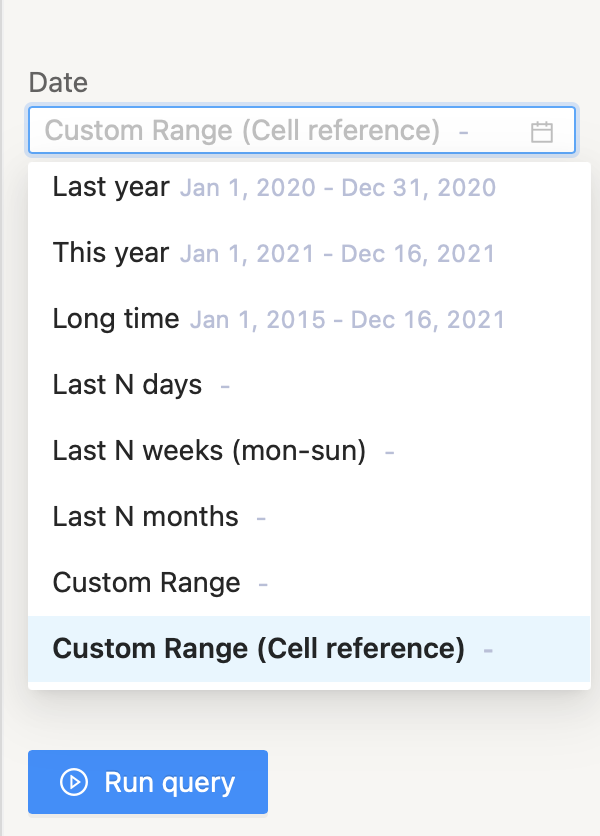Open the calendar icon in Date field
The image size is (600, 836).
(541, 132)
